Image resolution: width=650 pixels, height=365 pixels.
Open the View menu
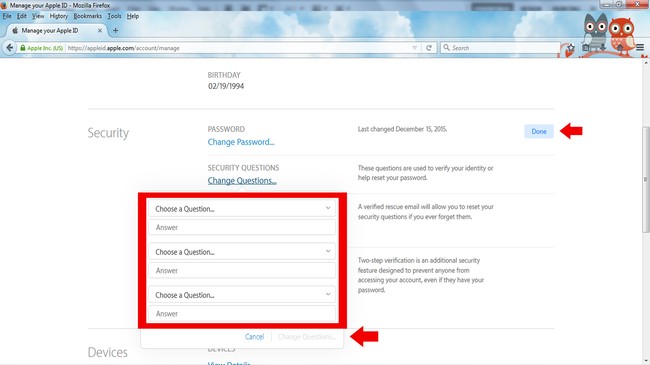point(38,16)
